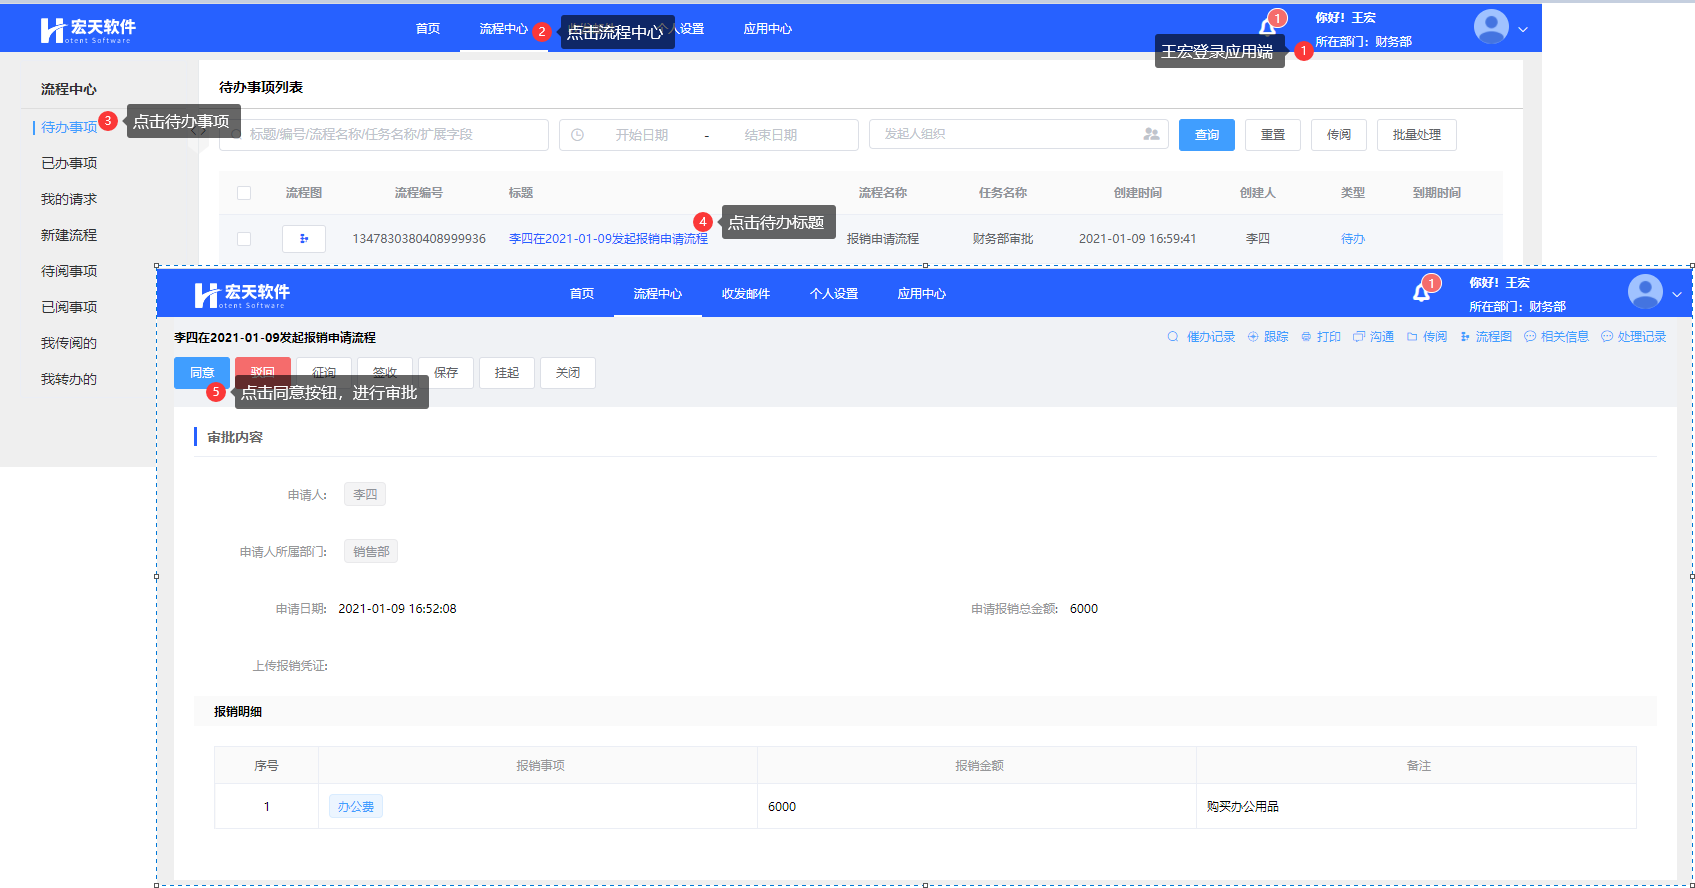The width and height of the screenshot is (1695, 888).
Task: Open 沟通 communication in the approval toolbar
Action: [1374, 337]
